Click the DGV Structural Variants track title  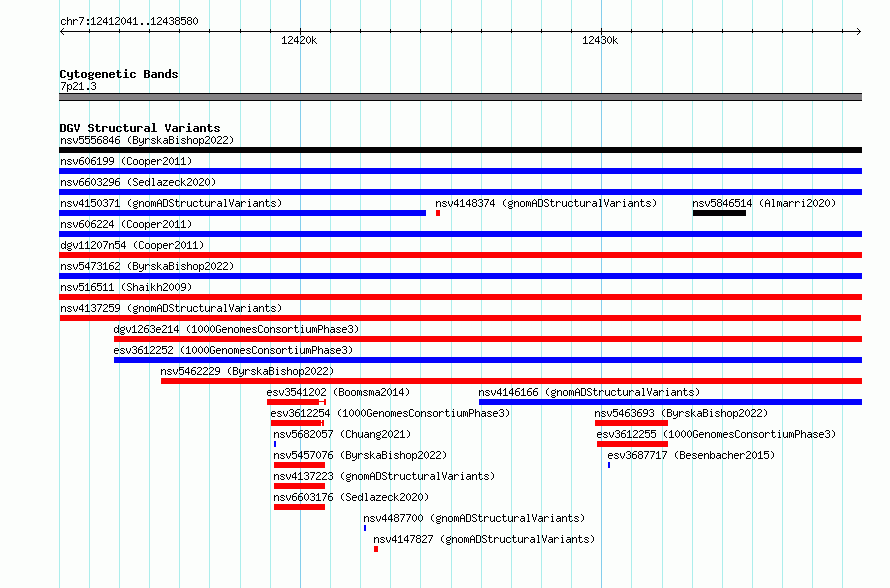click(140, 128)
